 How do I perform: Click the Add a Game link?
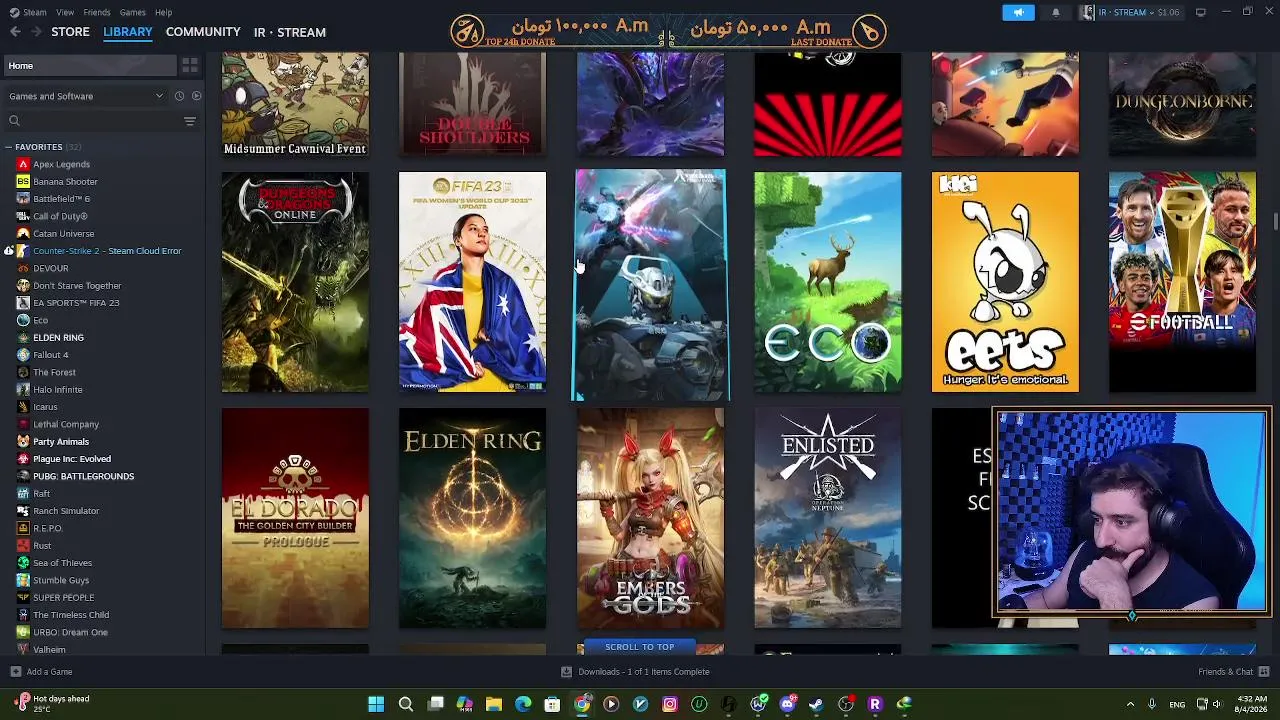point(50,672)
